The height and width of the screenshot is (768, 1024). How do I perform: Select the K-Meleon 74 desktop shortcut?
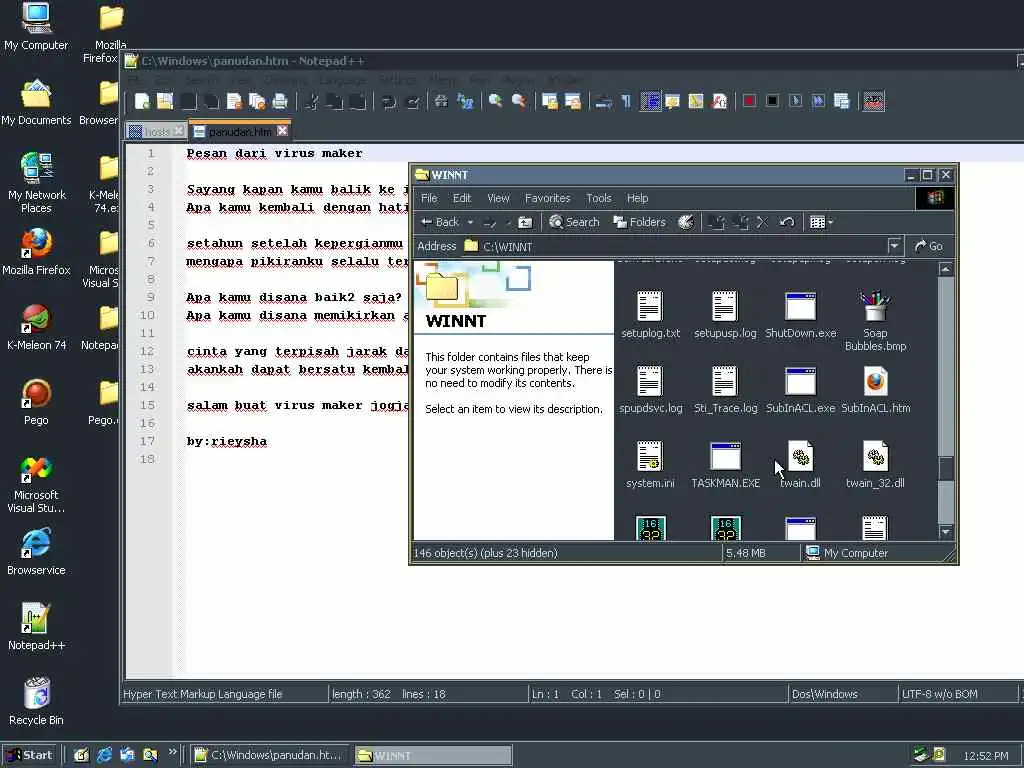[x=36, y=326]
